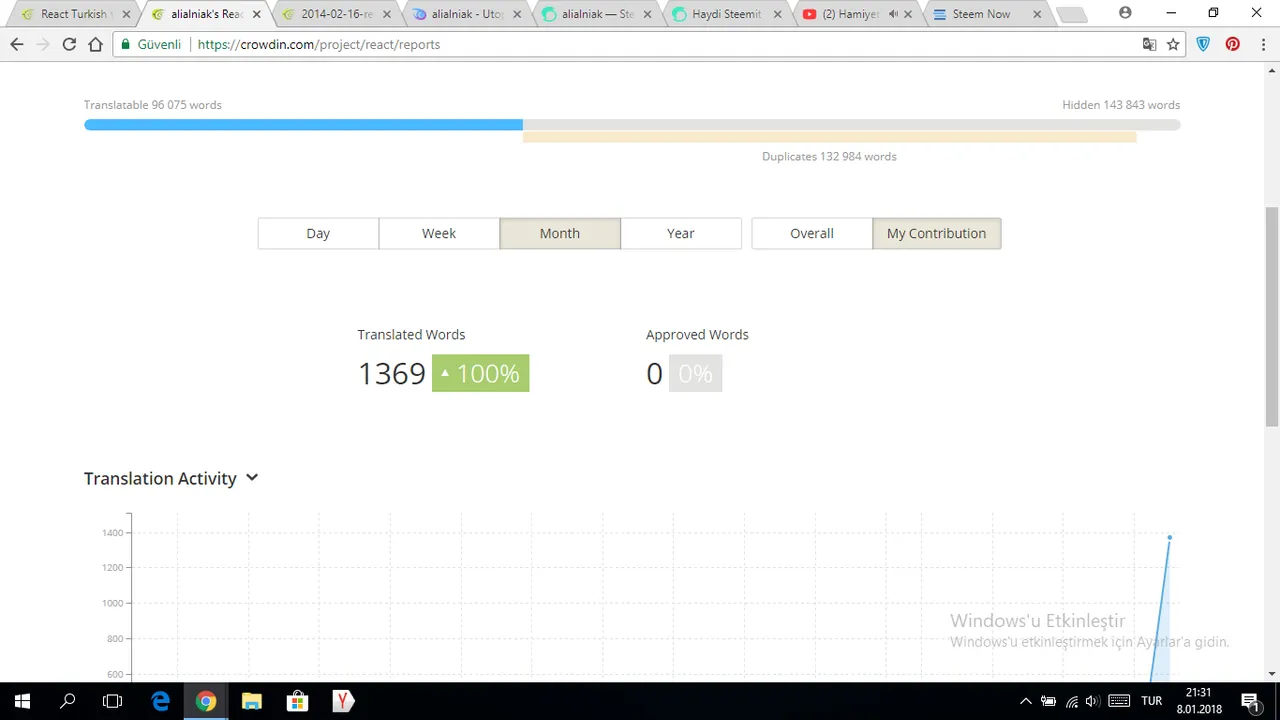
Task: Click the Güvenli secure site padlock
Action: pos(125,44)
